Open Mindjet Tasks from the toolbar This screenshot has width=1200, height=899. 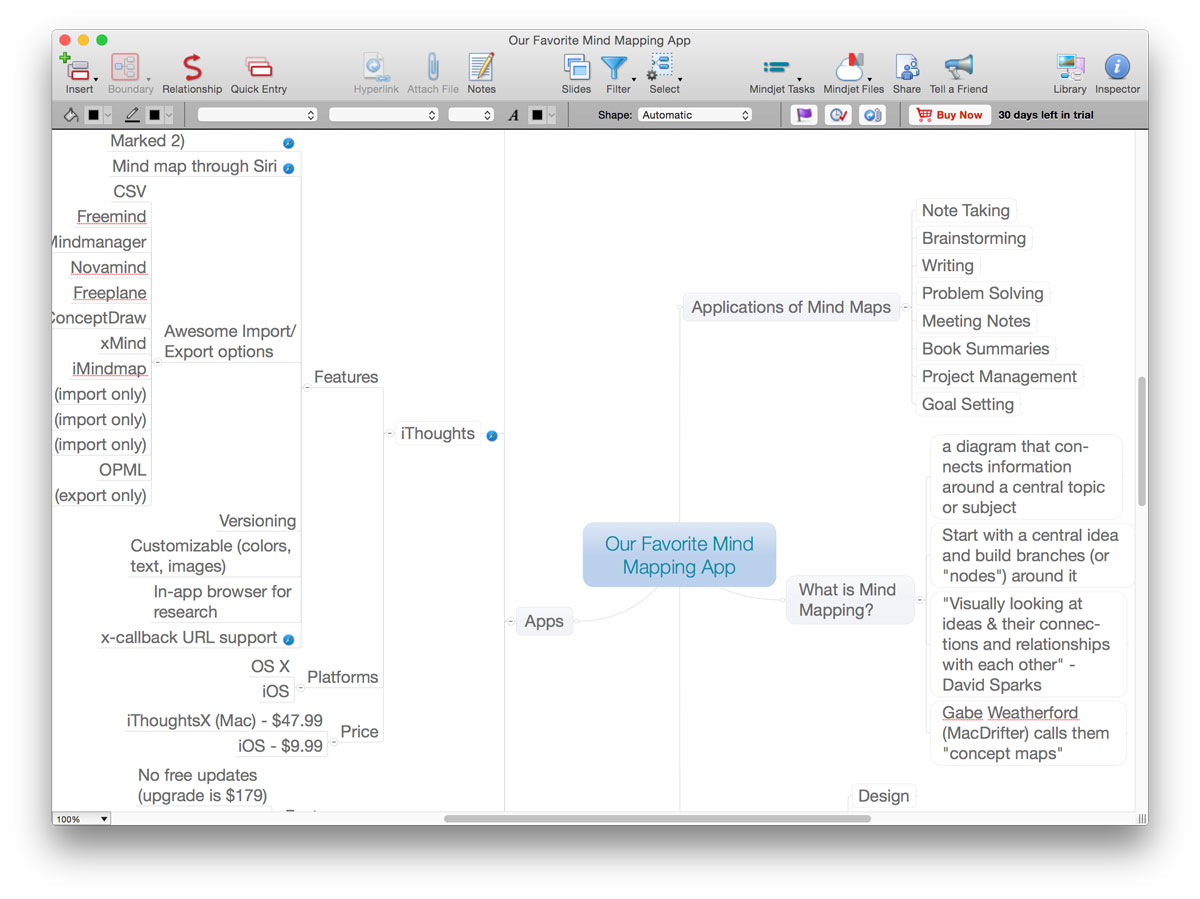click(x=777, y=67)
